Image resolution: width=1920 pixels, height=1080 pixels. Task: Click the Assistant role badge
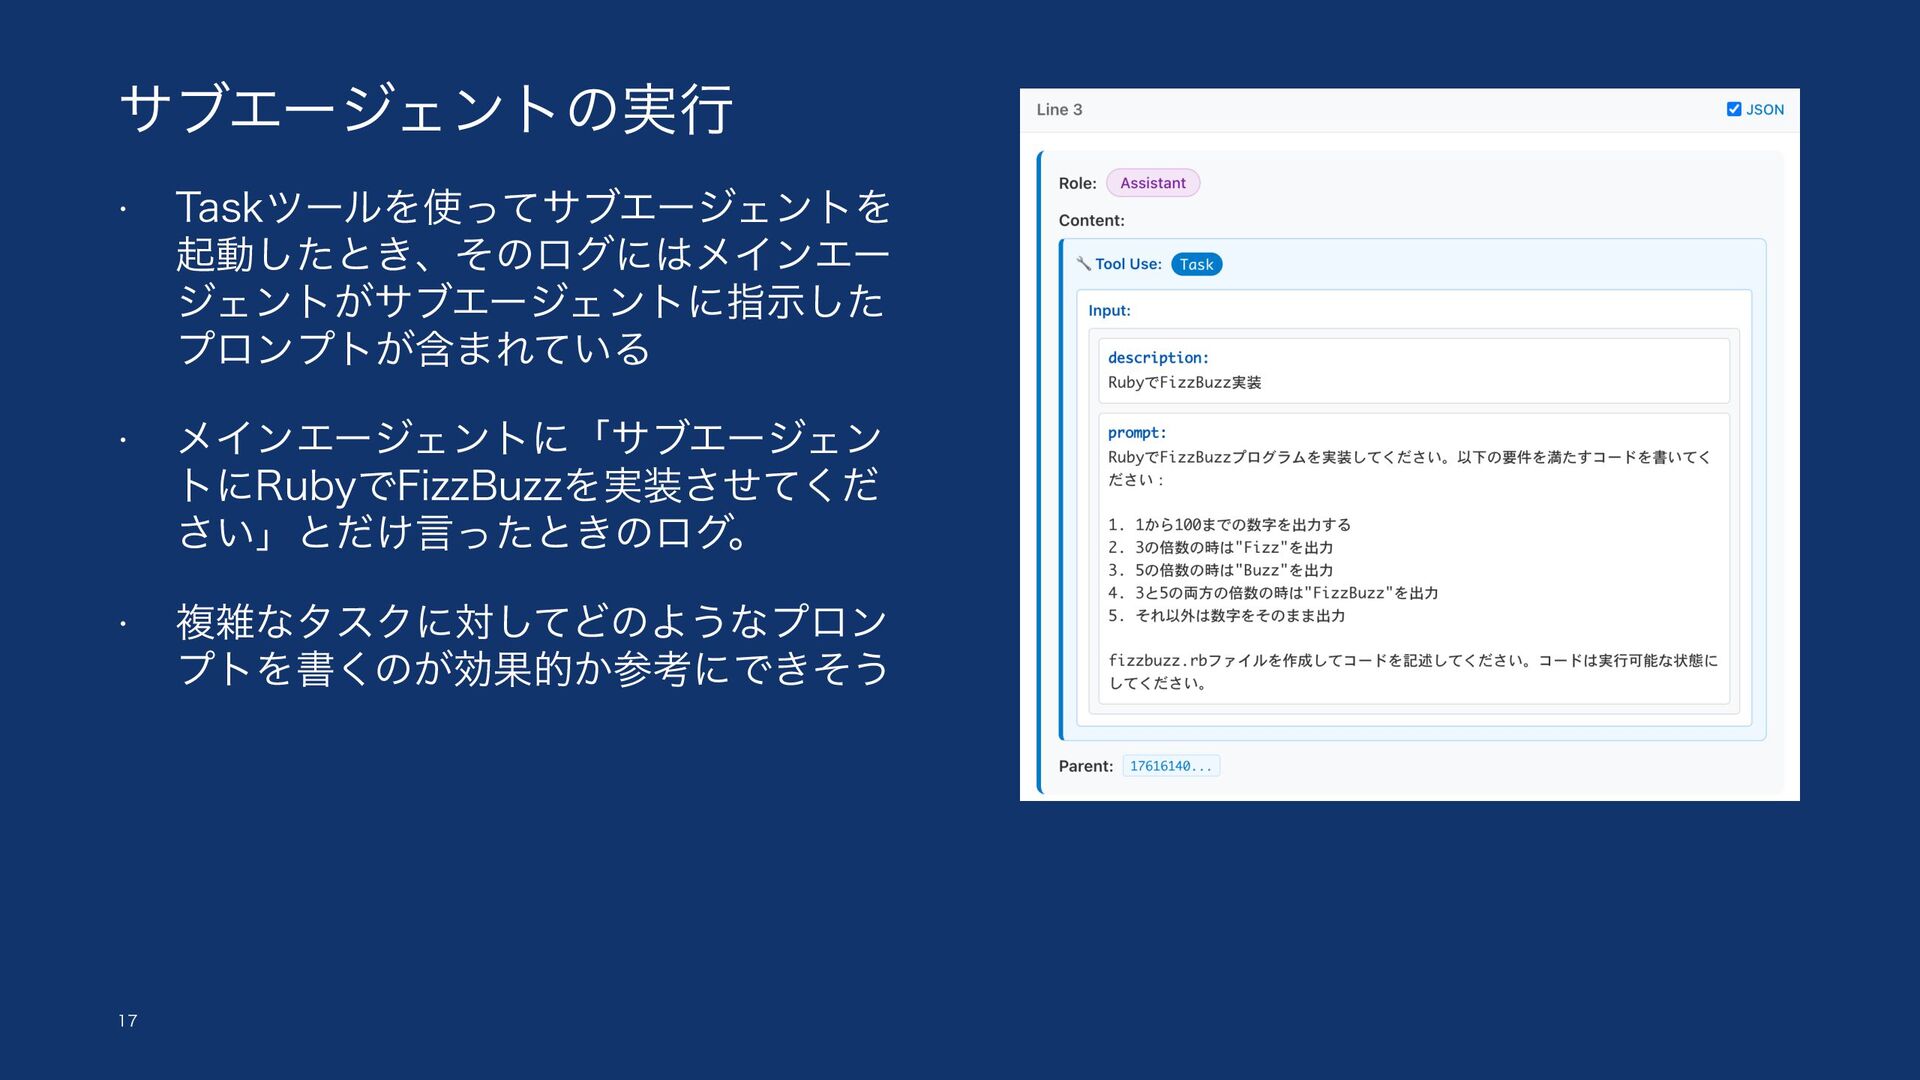[1153, 183]
